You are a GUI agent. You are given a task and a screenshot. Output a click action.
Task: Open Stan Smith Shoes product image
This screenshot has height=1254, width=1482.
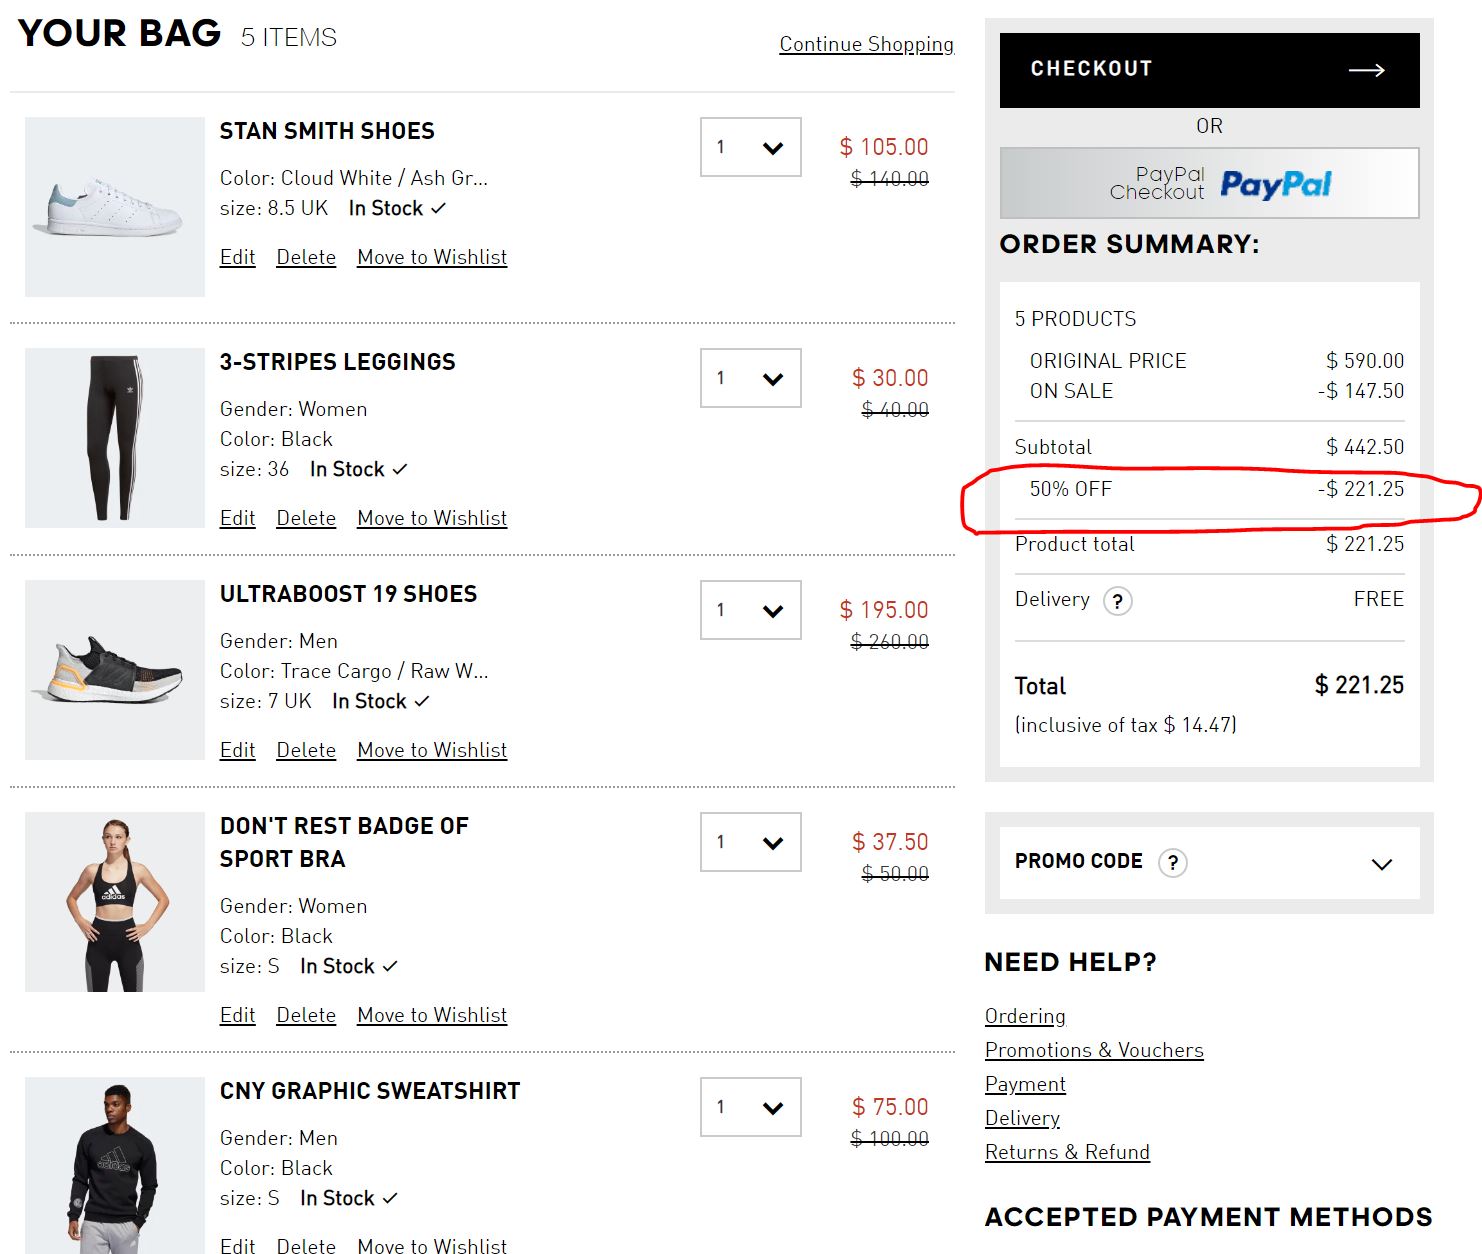pyautogui.click(x=115, y=207)
